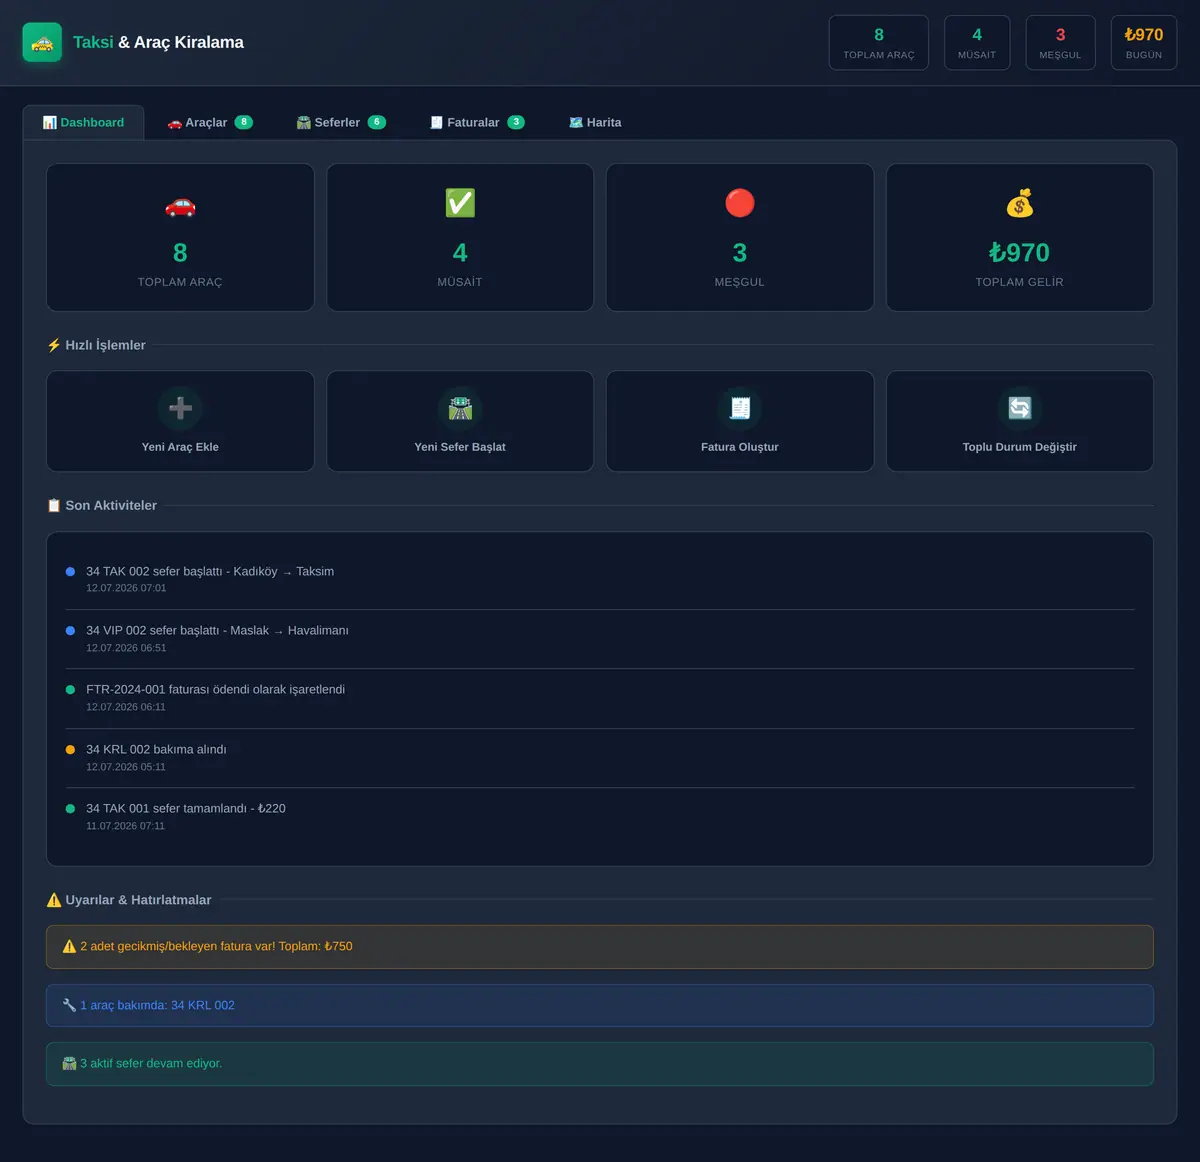The width and height of the screenshot is (1200, 1162).
Task: Click the road icon for Yeni Sefer Başlat
Action: pos(460,408)
